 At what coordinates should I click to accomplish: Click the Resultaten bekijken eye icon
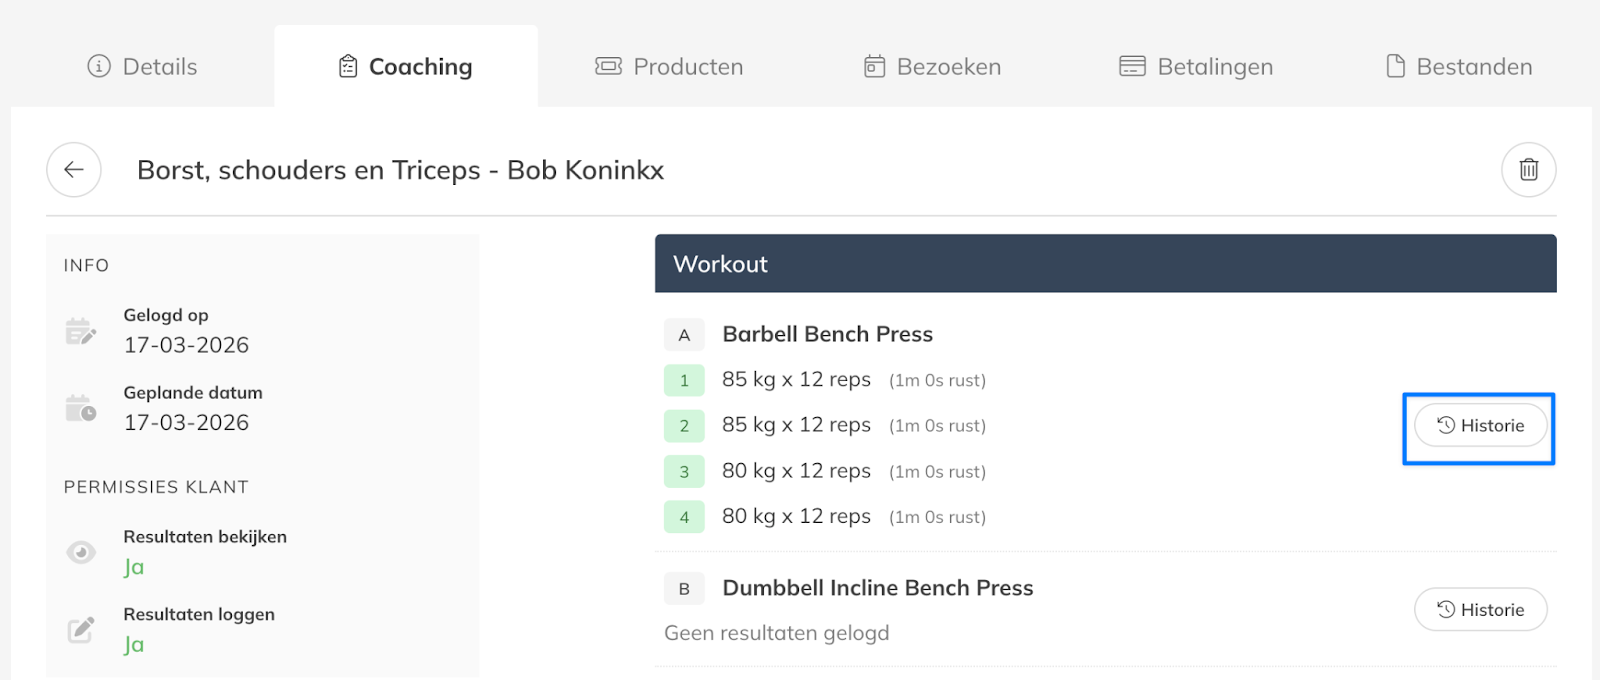(81, 552)
